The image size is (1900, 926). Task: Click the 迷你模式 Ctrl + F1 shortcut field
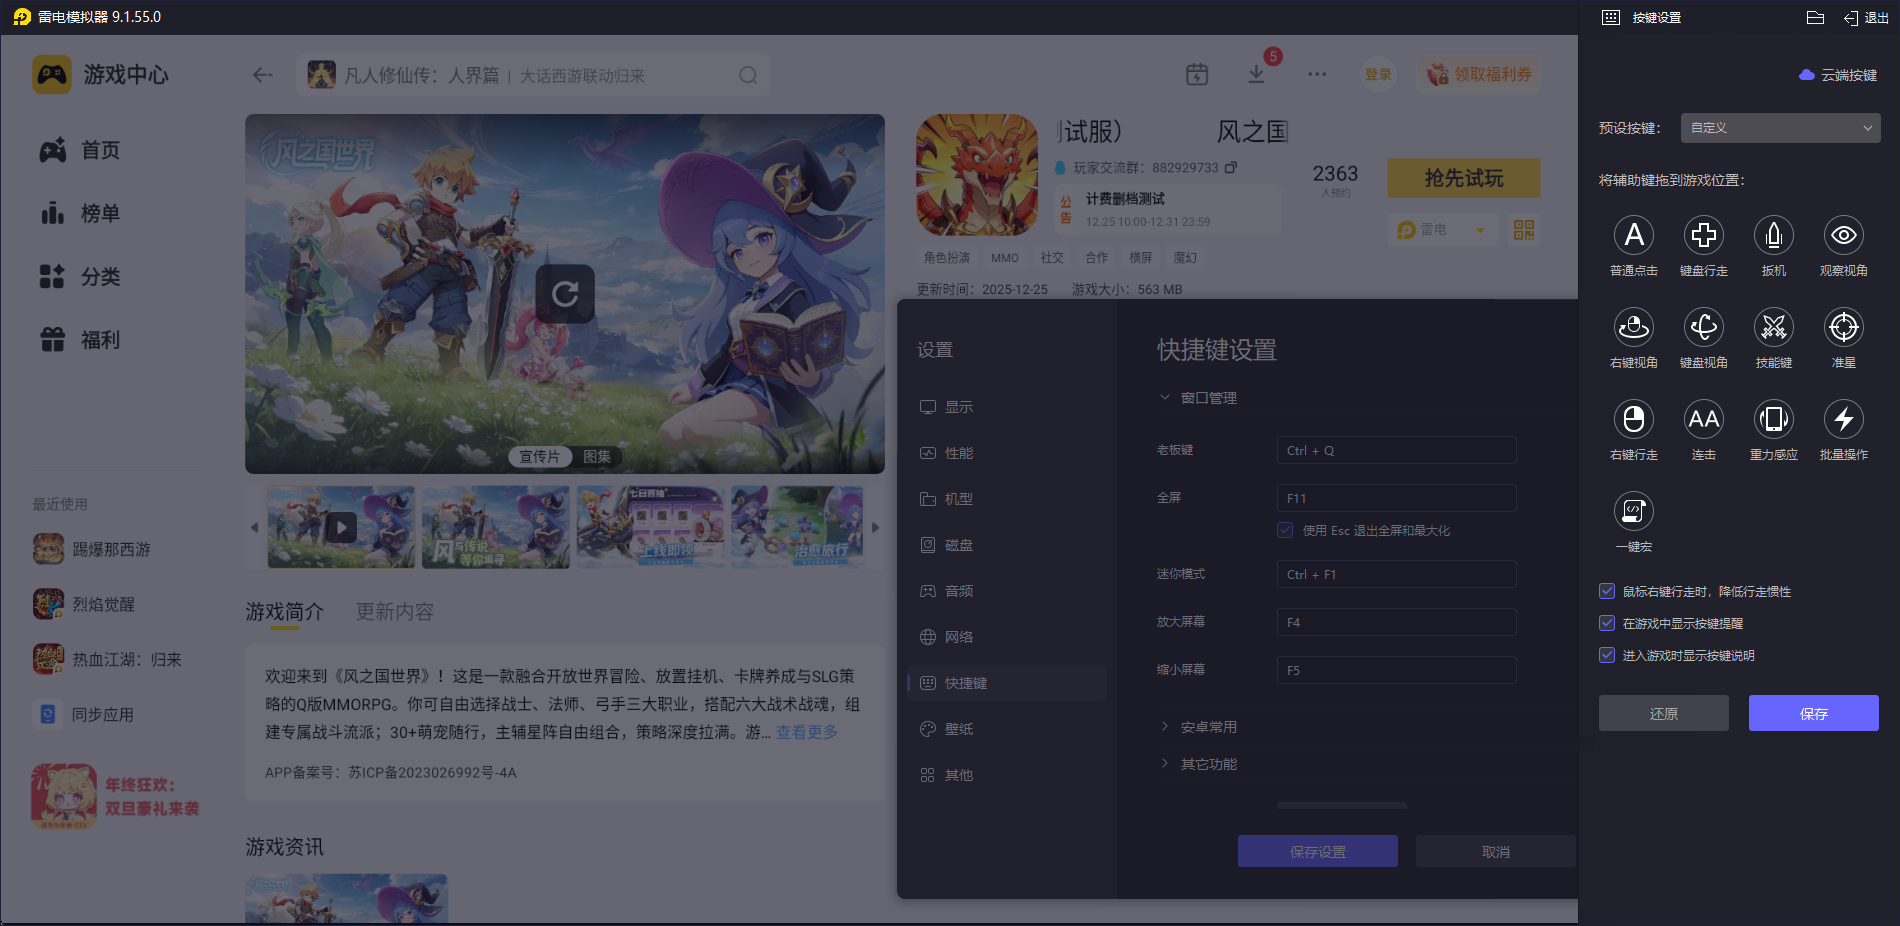point(1396,574)
